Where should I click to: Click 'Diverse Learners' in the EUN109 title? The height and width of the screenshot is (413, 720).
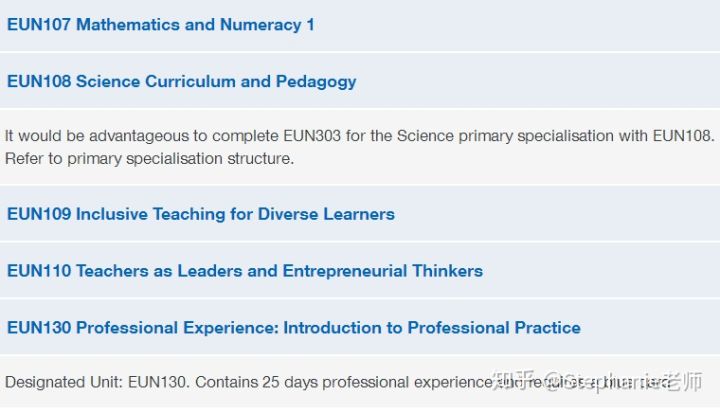[326, 214]
